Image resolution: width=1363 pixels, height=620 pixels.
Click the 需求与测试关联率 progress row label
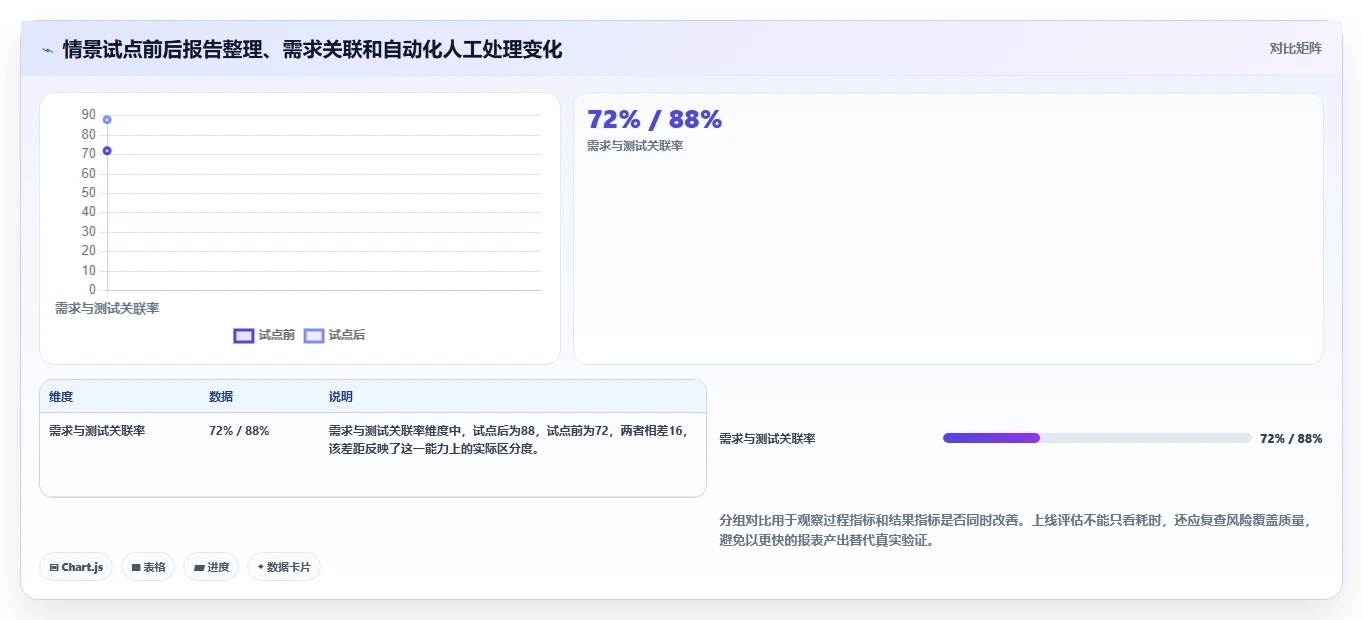coord(767,439)
